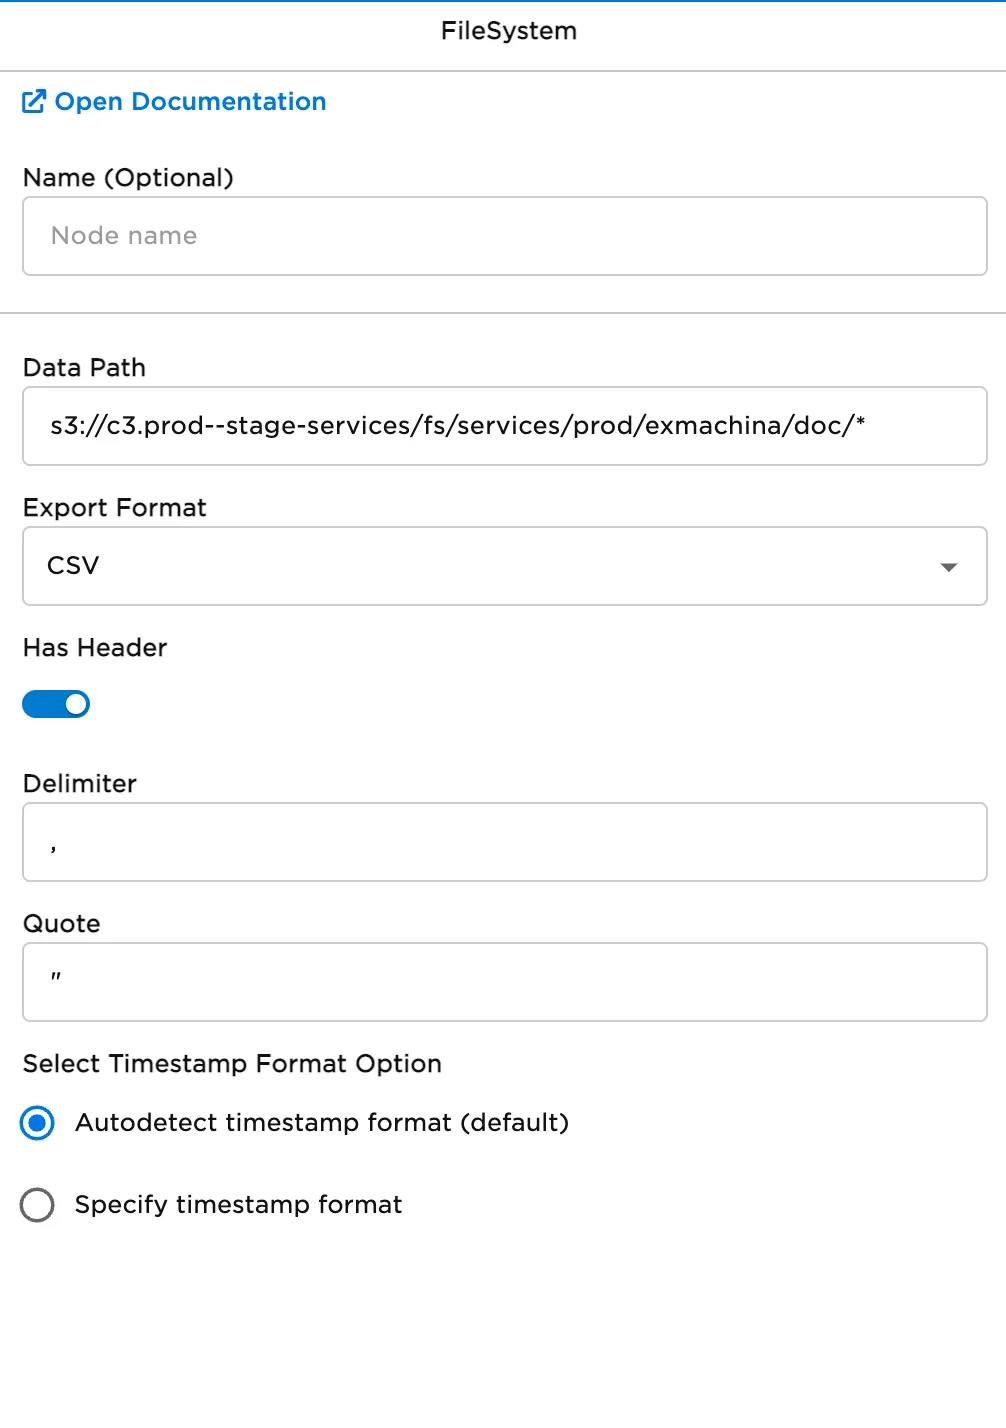Click the dropdown arrow next to CSV

(x=948, y=567)
